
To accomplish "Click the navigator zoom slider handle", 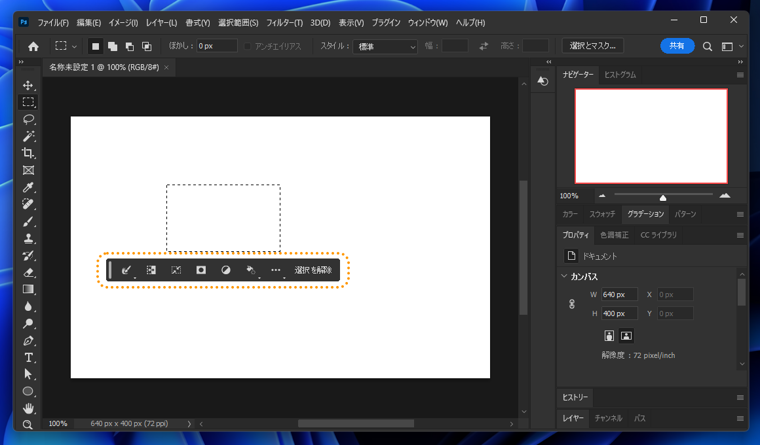I will point(662,197).
